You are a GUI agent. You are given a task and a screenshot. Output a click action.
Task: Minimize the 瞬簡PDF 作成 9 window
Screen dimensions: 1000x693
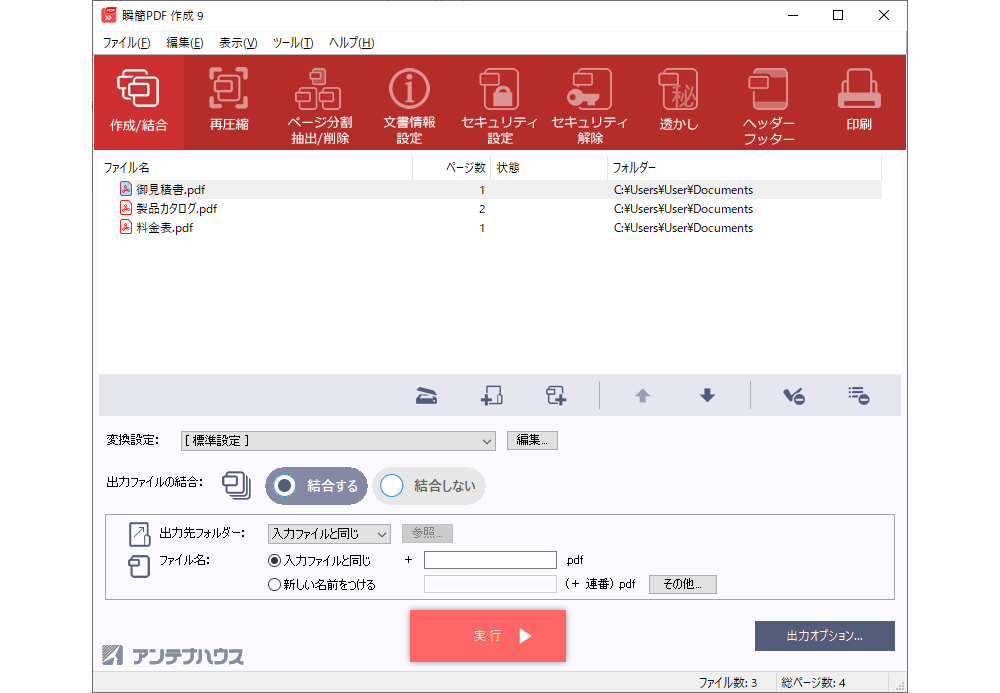(793, 15)
